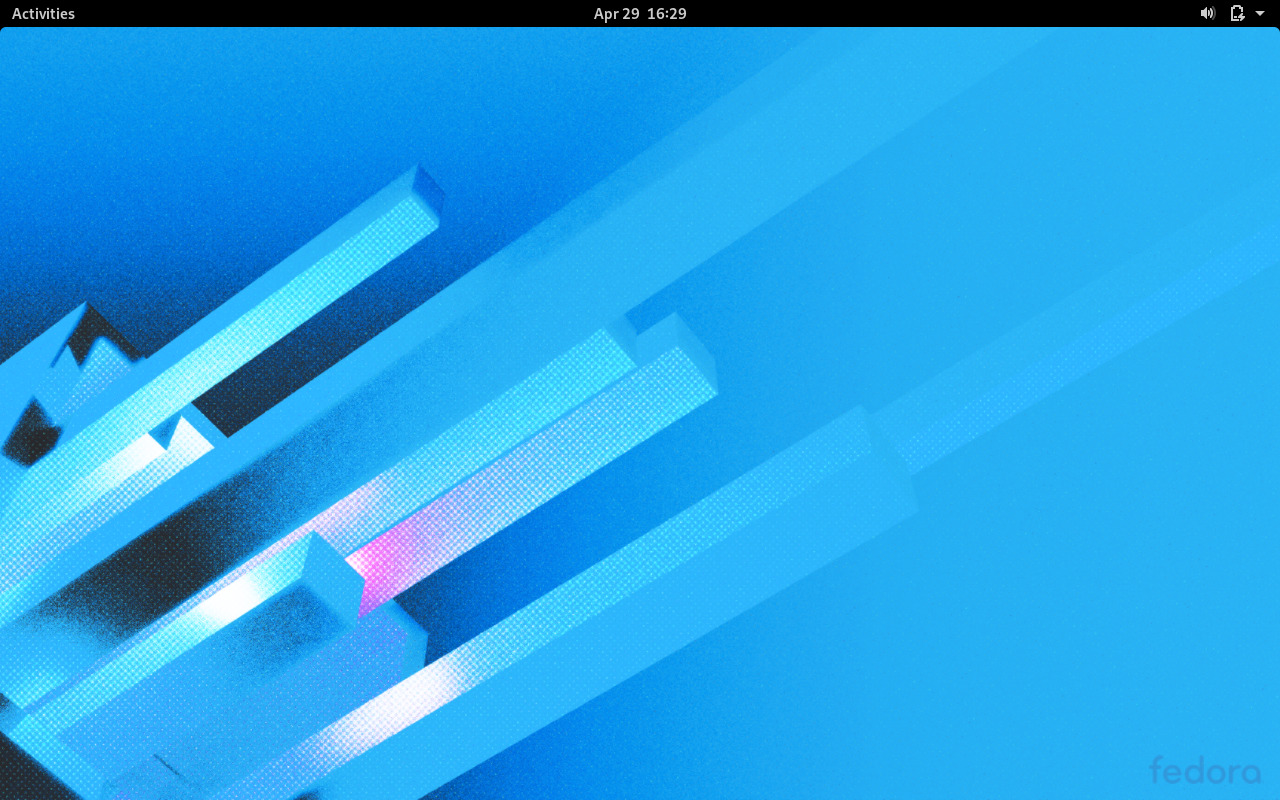Adjust volume from the top bar indicator

[x=1207, y=13]
